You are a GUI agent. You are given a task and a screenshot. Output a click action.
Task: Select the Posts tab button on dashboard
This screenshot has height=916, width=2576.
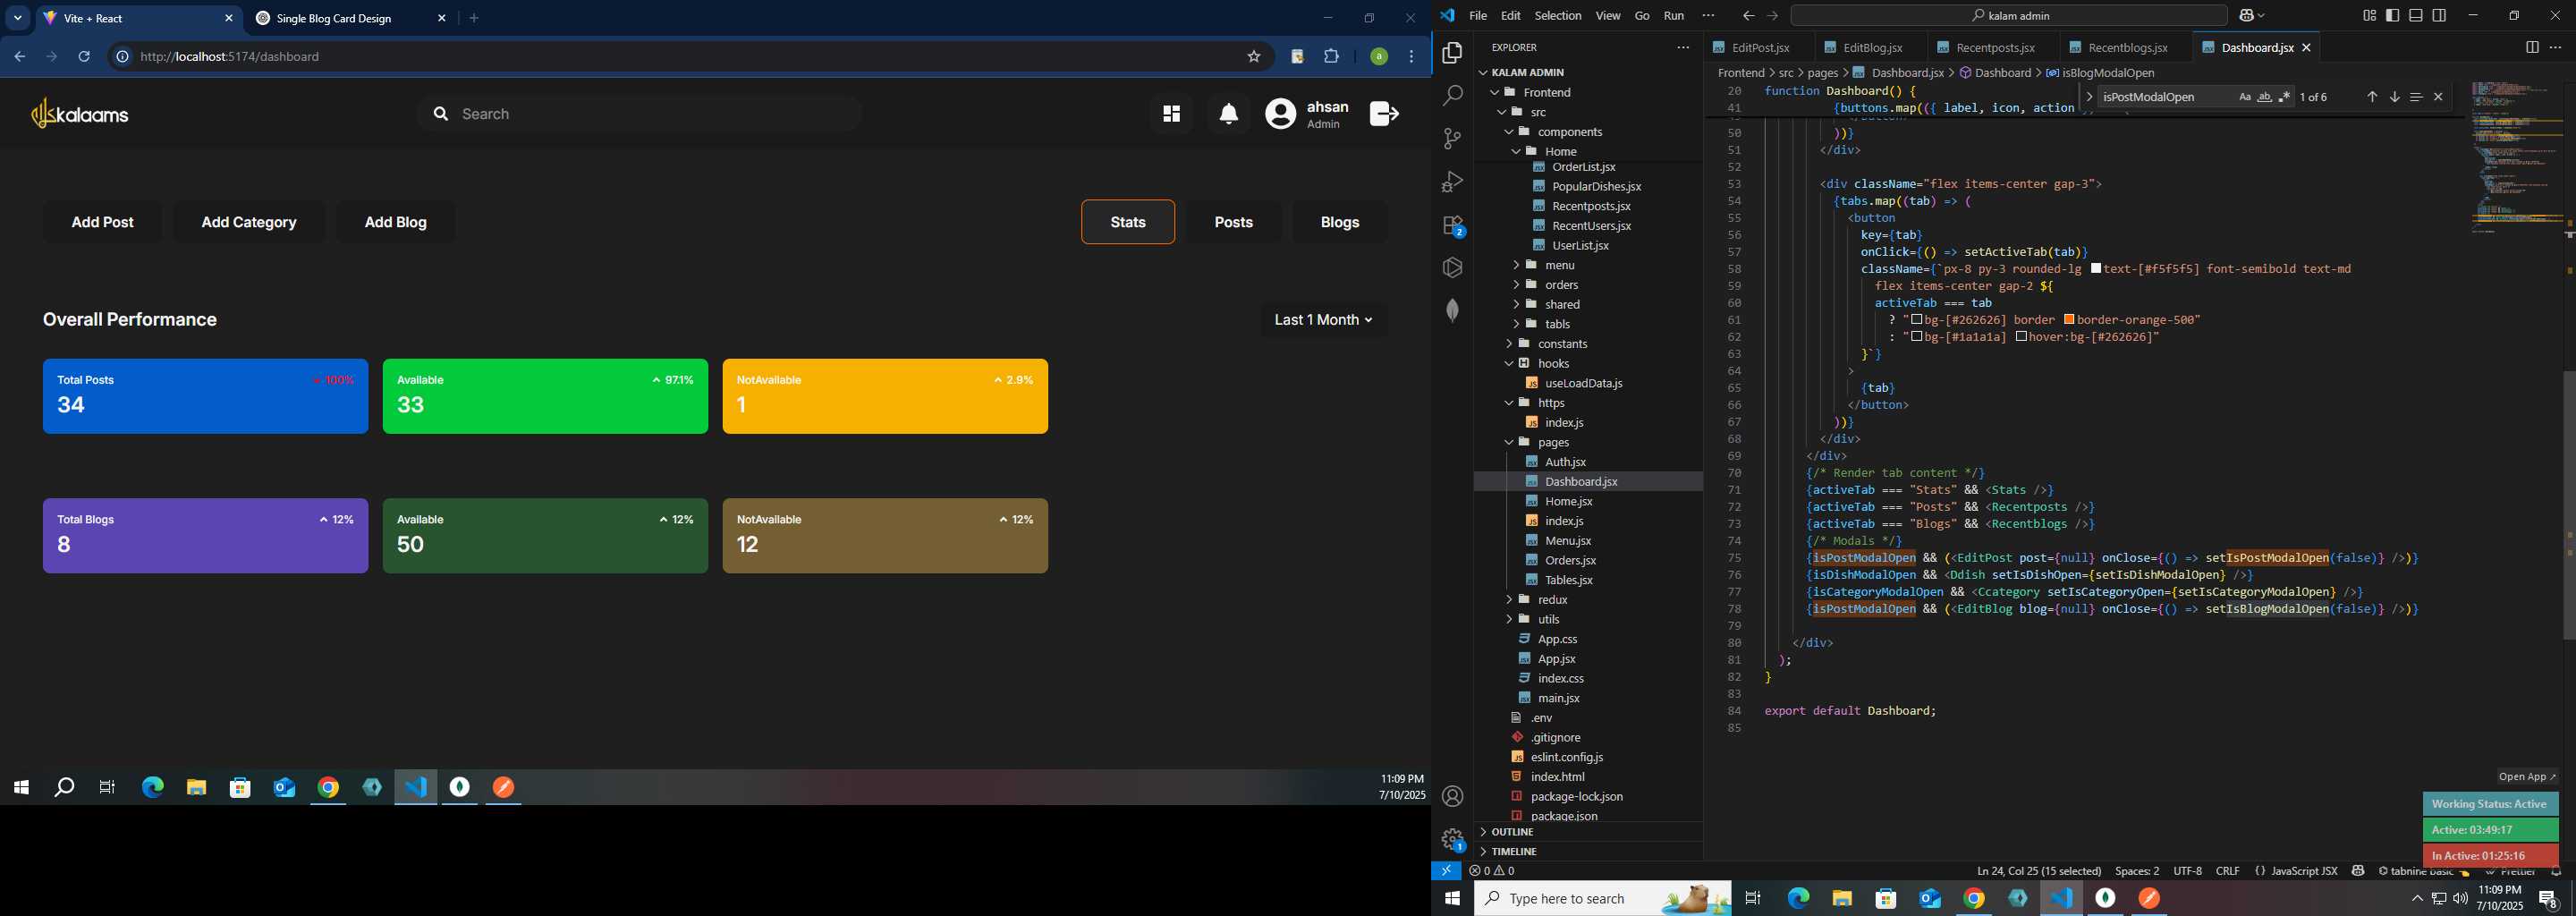[x=1233, y=222]
